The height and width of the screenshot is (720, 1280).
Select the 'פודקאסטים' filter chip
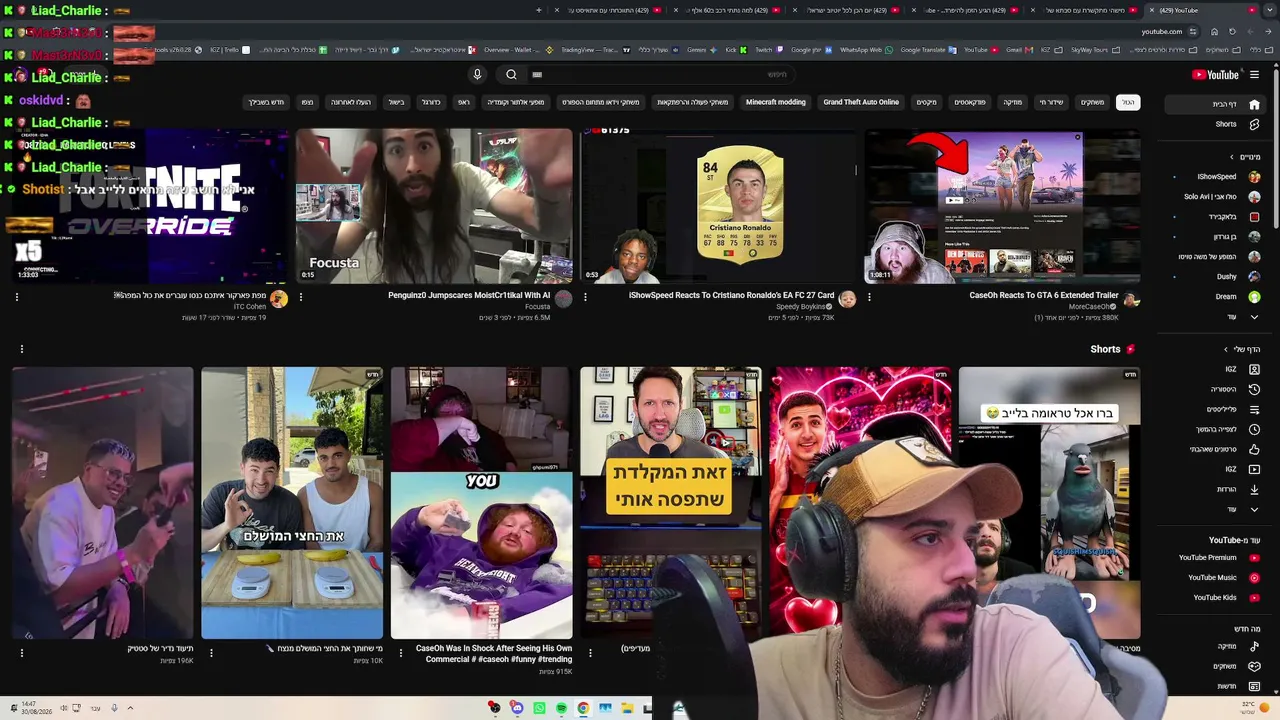[970, 102]
